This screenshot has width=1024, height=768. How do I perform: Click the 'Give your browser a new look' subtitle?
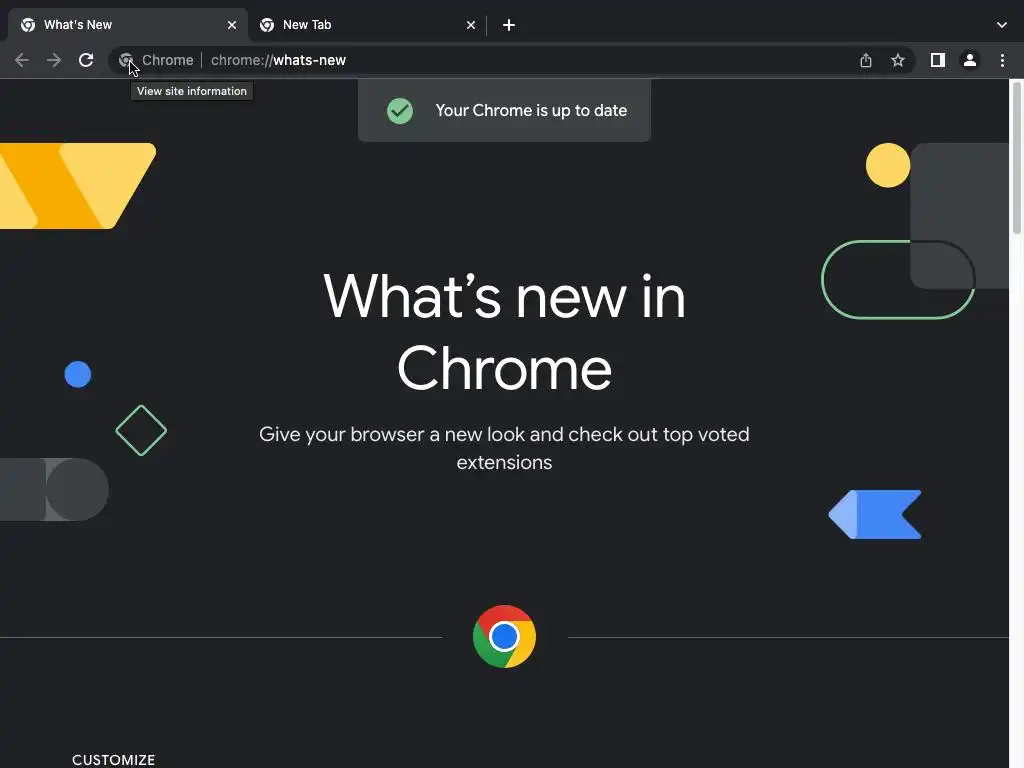504,448
